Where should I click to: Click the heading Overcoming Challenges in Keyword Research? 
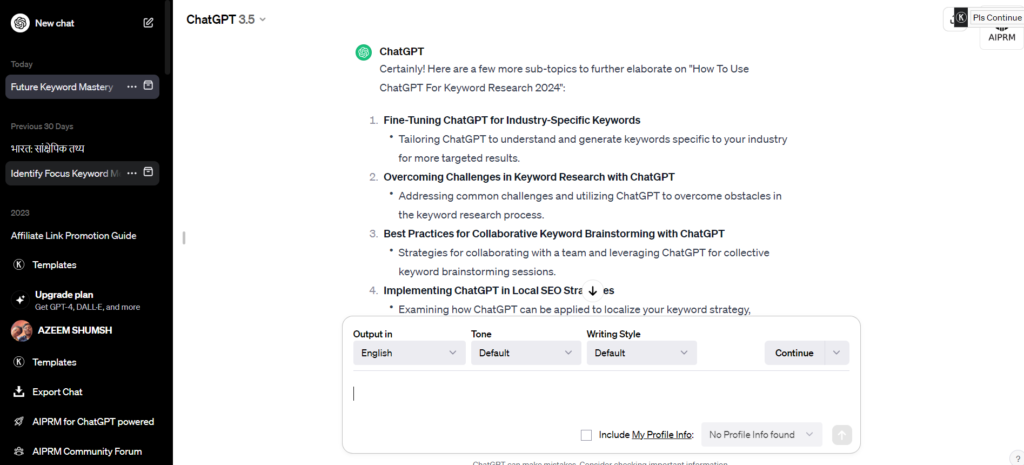[x=529, y=177]
